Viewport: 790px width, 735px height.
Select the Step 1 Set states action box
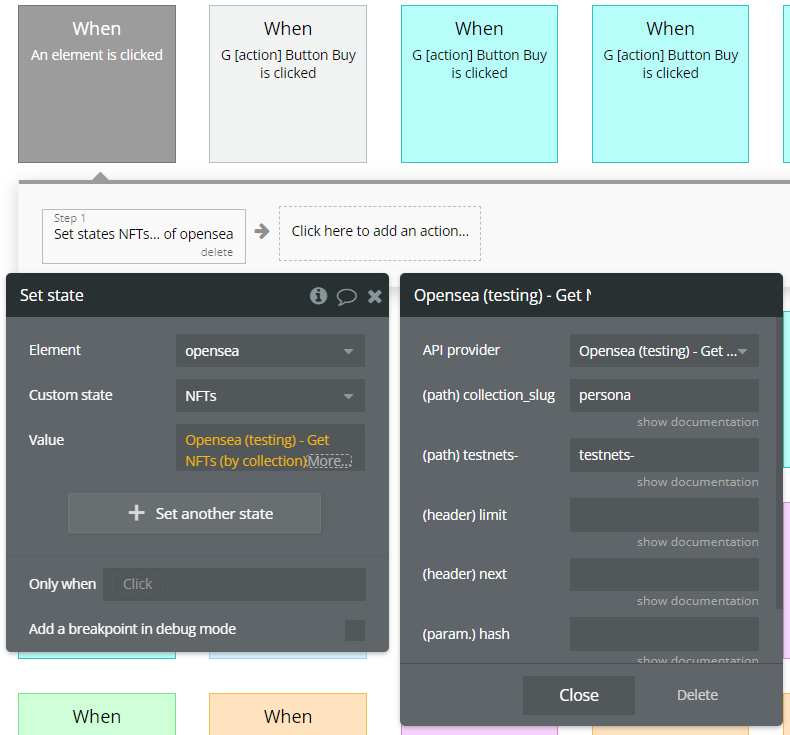[144, 236]
